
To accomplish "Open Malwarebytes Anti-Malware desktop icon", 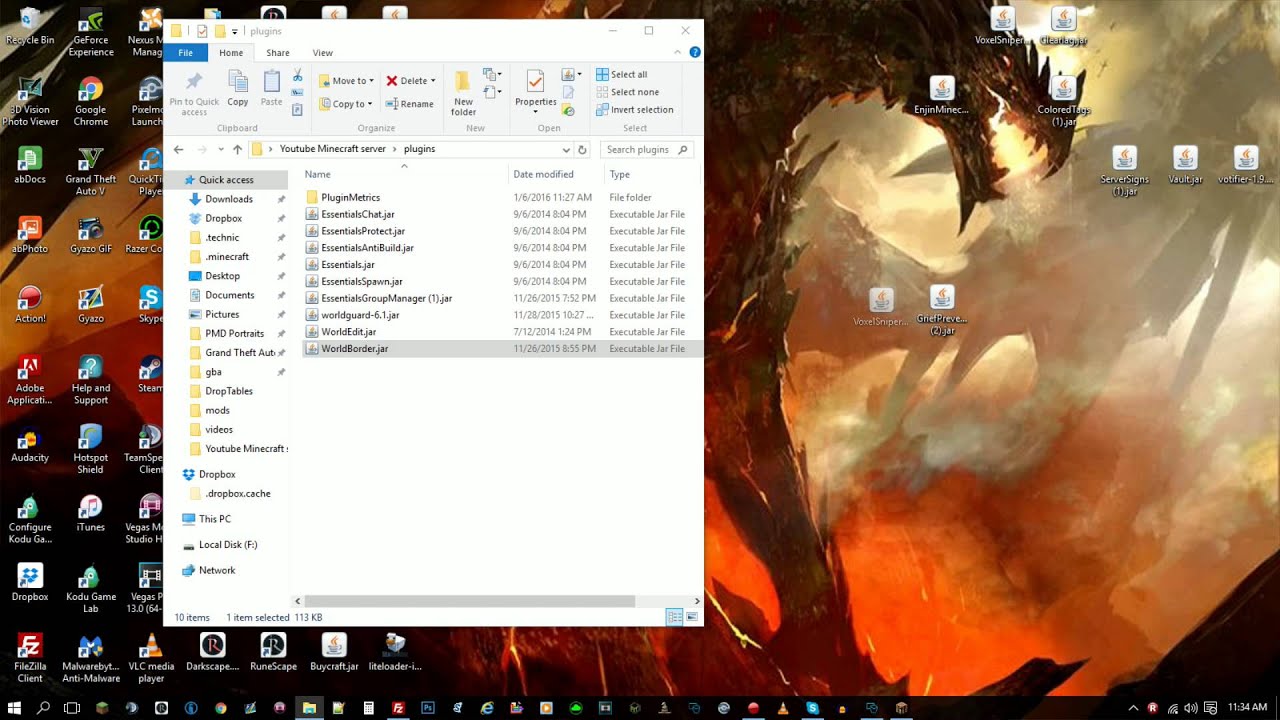I will point(90,657).
